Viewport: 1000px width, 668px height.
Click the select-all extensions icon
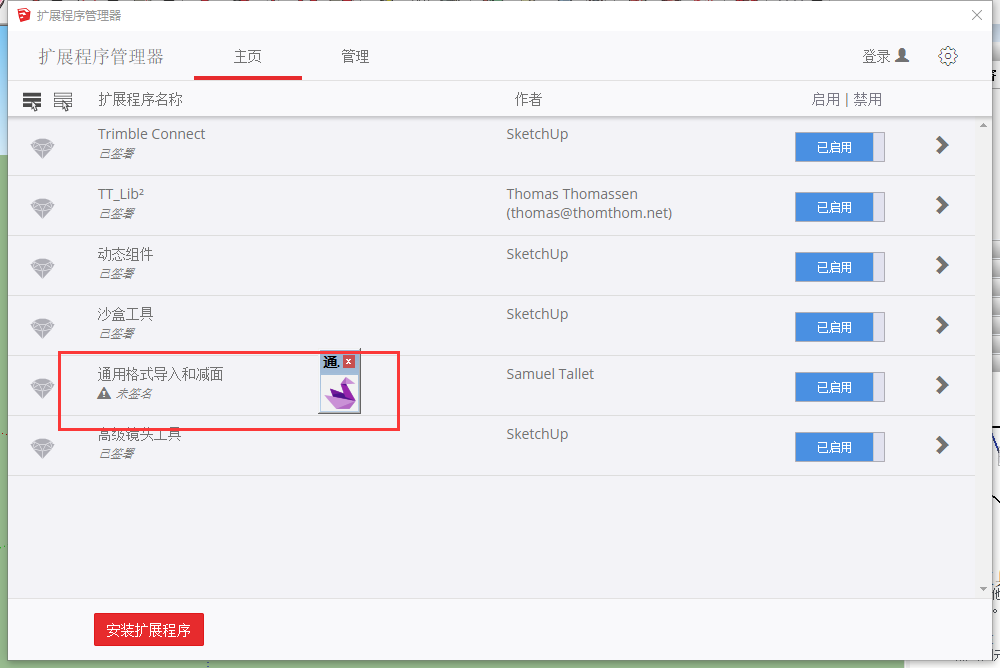(x=32, y=101)
